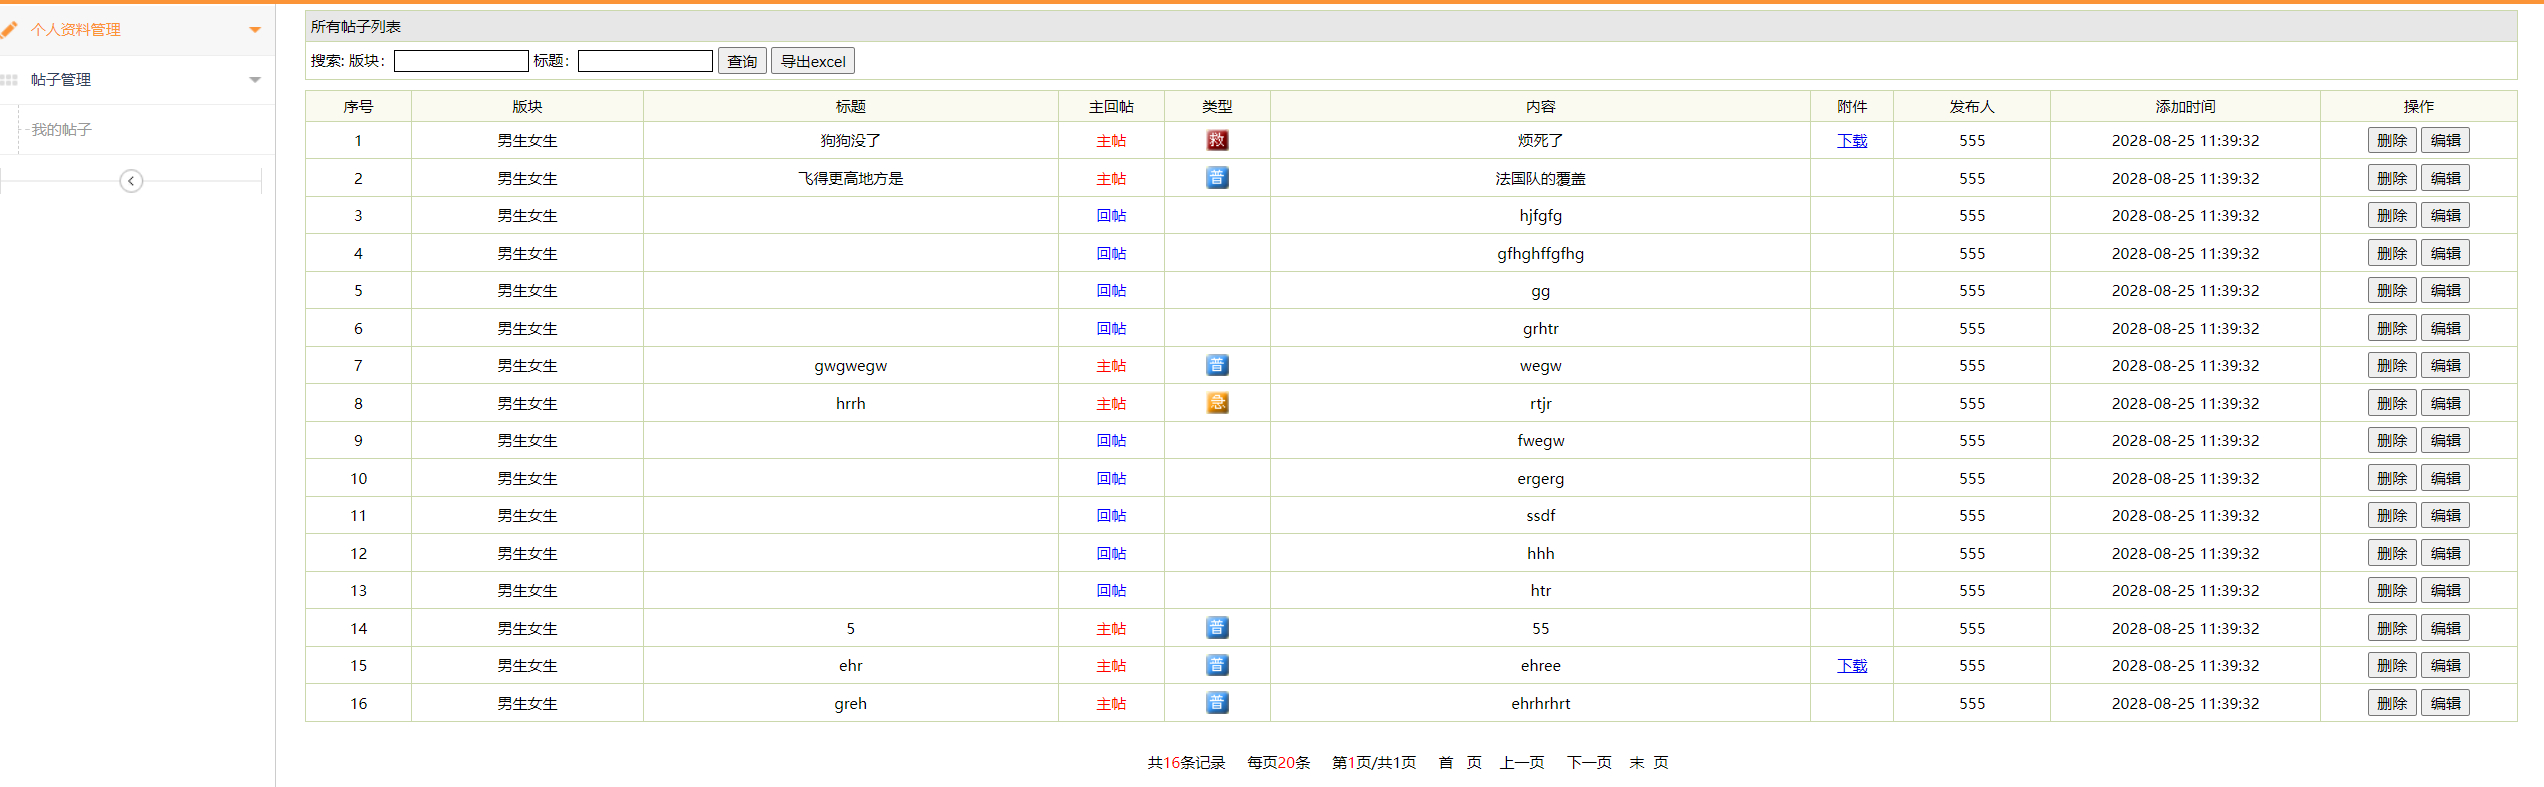Edit the hhh reply
Image resolution: width=2544 pixels, height=787 pixels.
pyautogui.click(x=2445, y=553)
